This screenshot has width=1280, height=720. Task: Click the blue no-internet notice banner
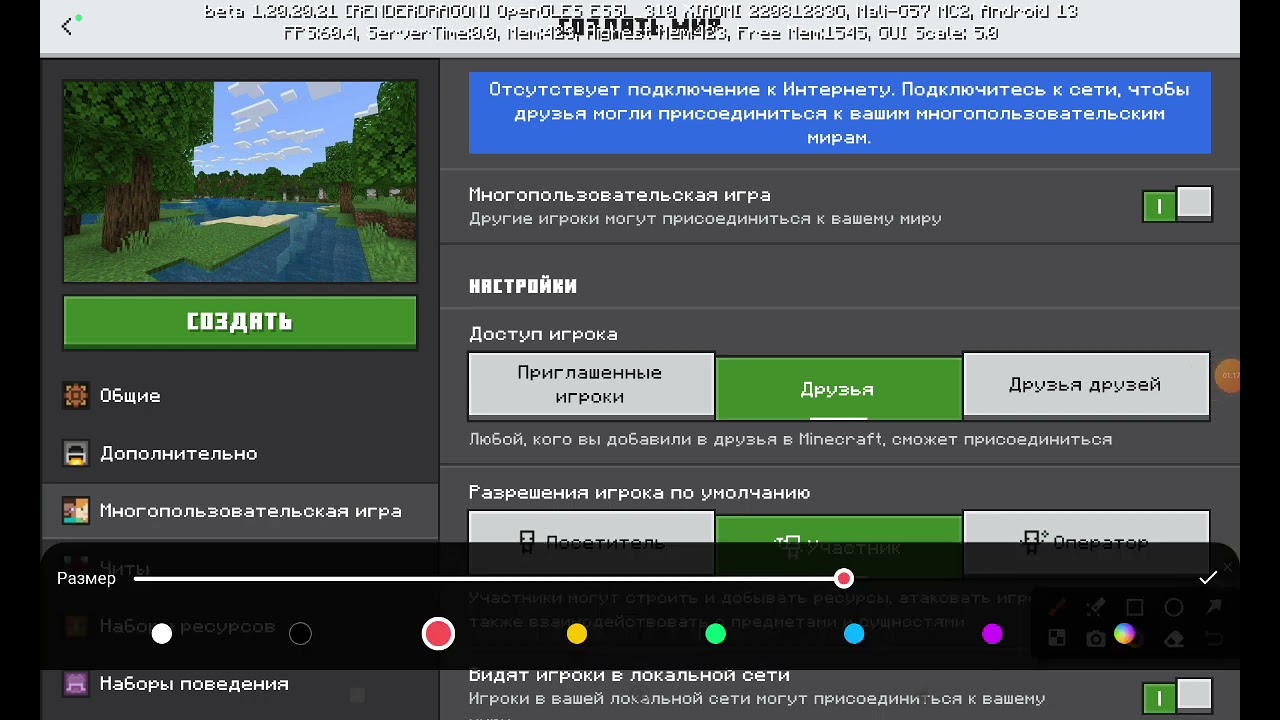[x=840, y=113]
